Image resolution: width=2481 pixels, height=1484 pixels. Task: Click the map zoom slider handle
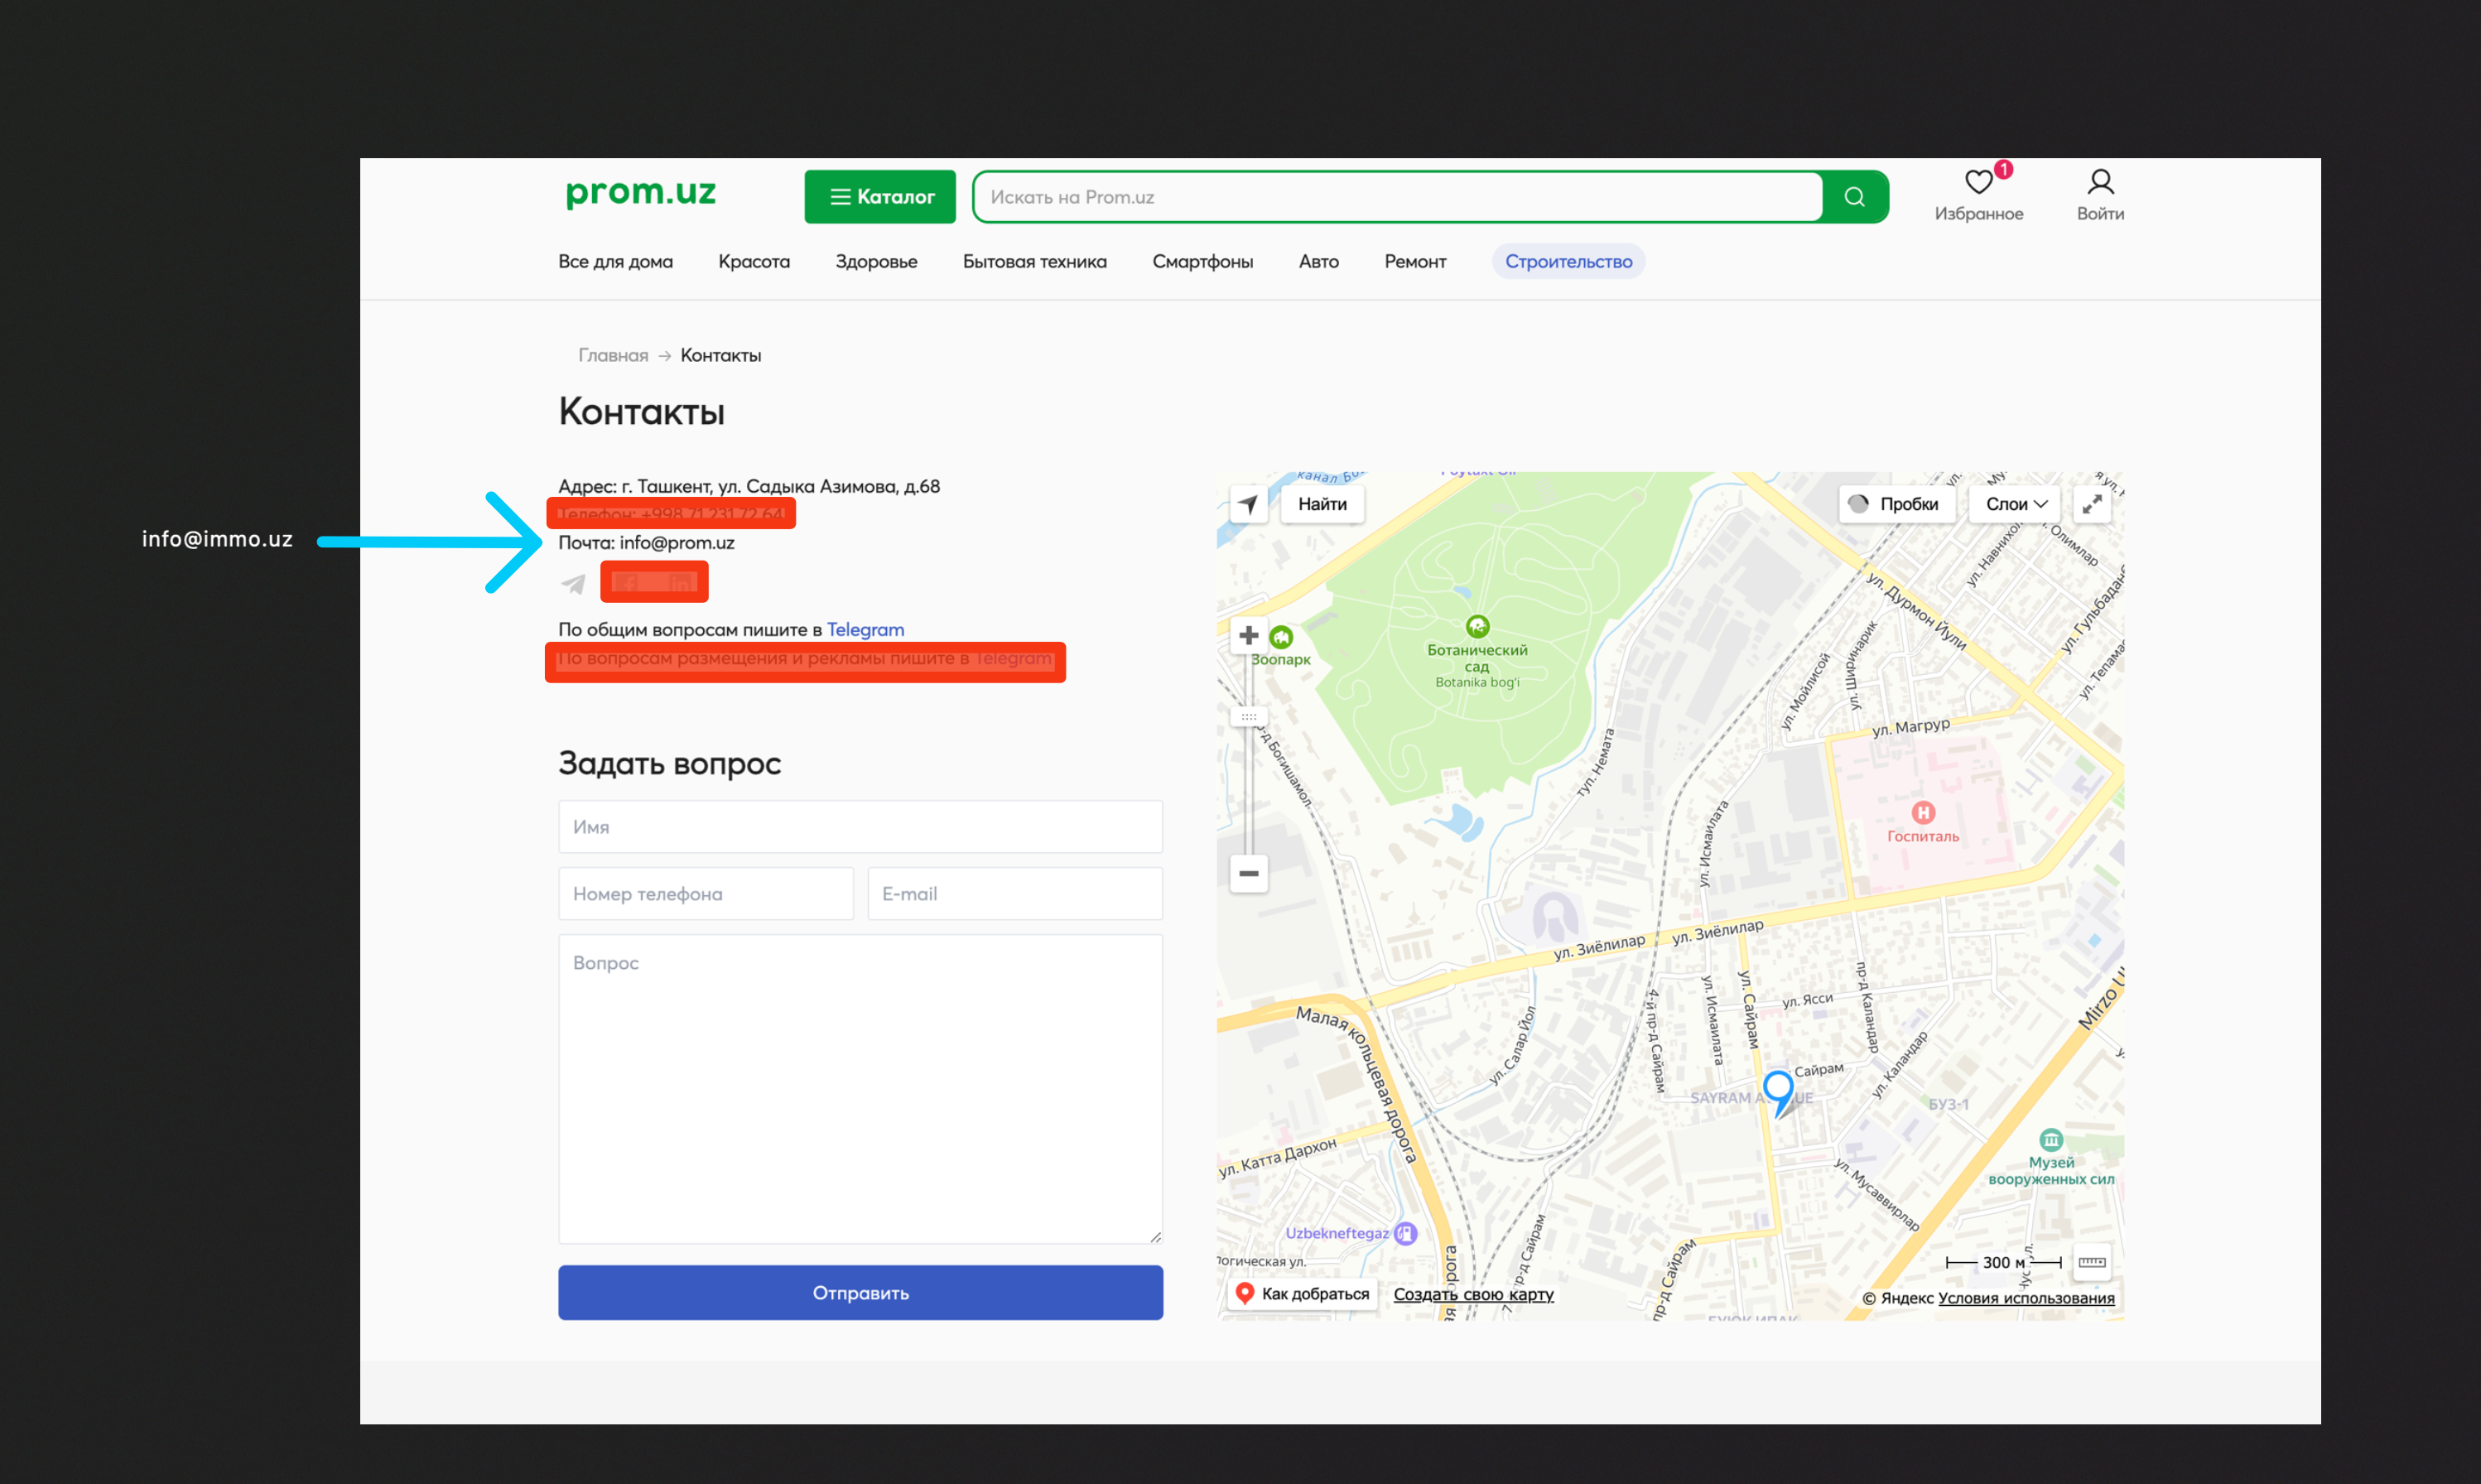pos(1248,717)
